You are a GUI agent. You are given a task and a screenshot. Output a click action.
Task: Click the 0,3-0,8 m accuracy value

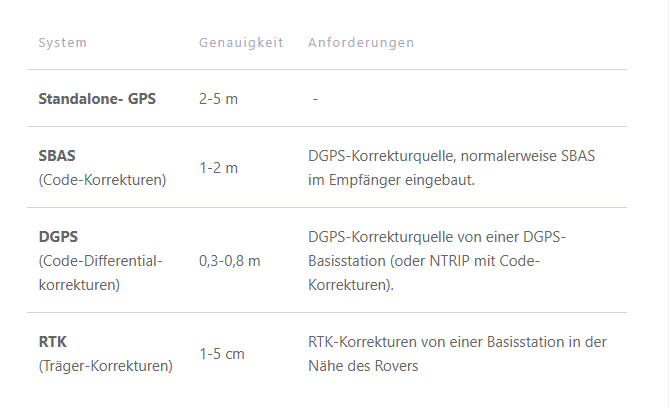(230, 261)
